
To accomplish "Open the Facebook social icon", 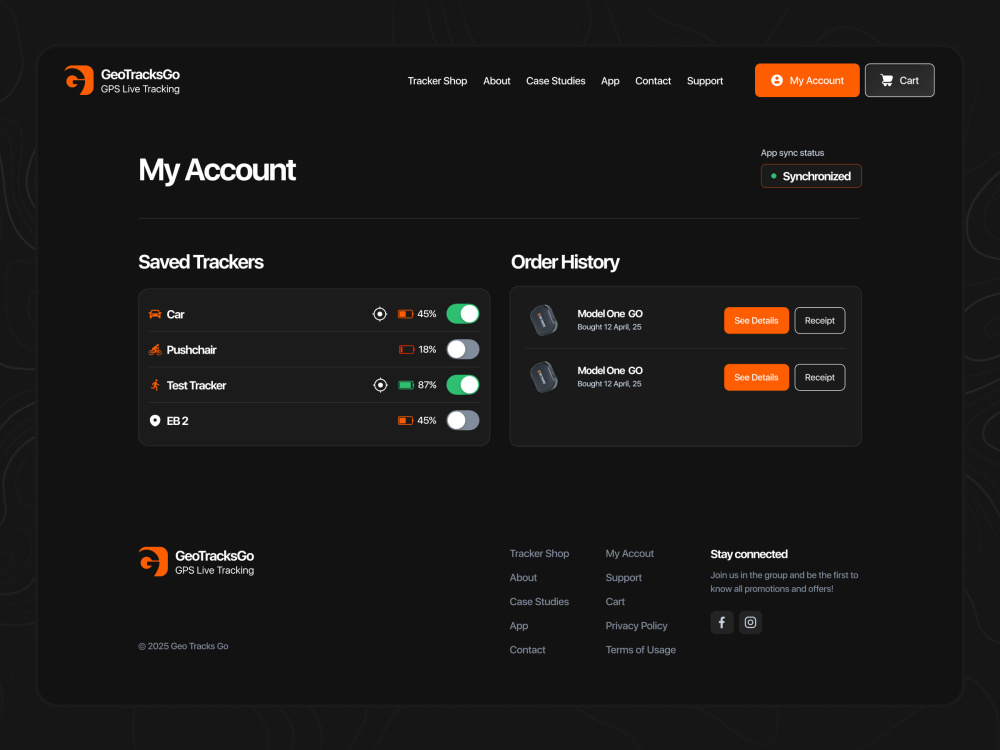I will pos(722,622).
